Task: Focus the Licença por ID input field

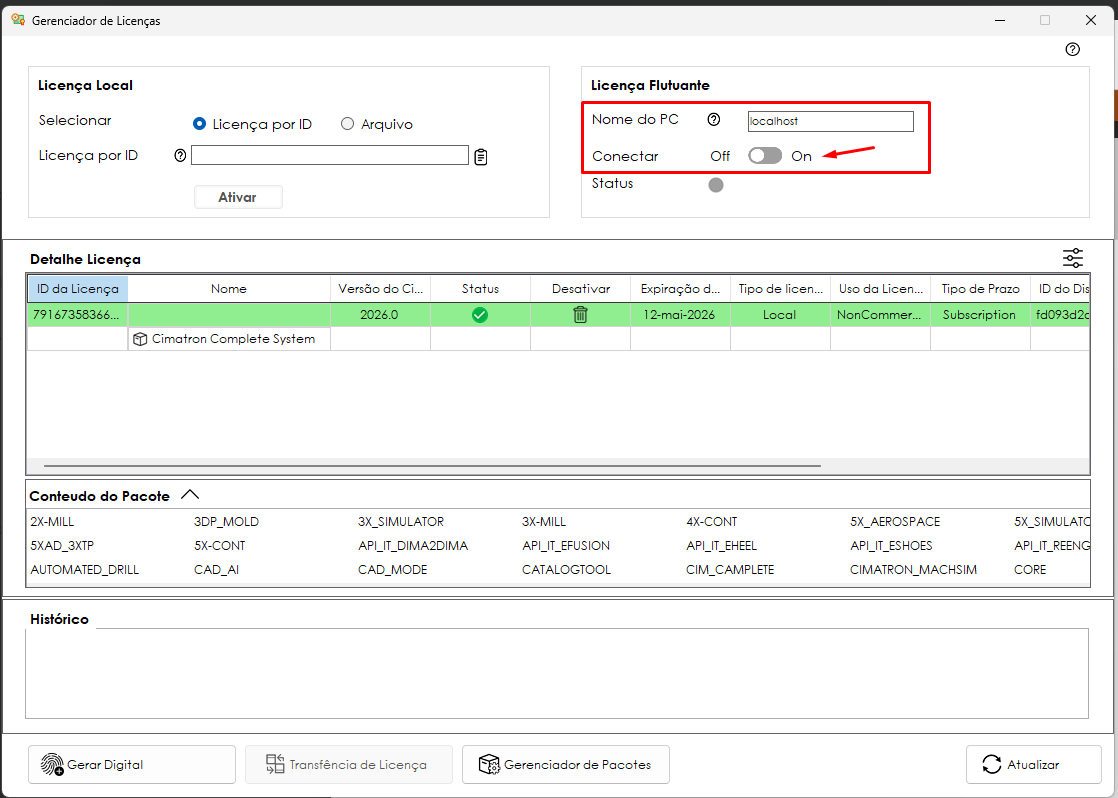Action: pos(329,155)
